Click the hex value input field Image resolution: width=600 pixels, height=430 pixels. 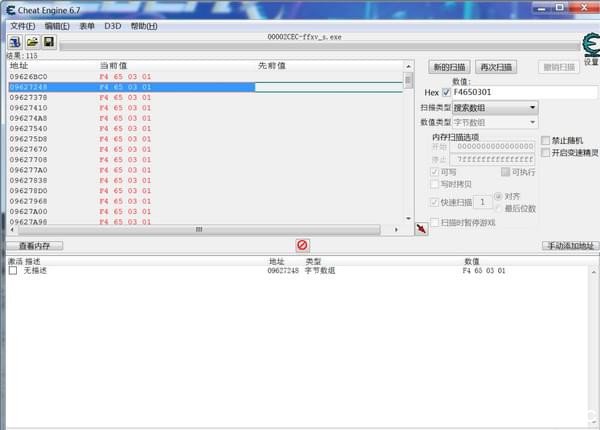[x=524, y=92]
